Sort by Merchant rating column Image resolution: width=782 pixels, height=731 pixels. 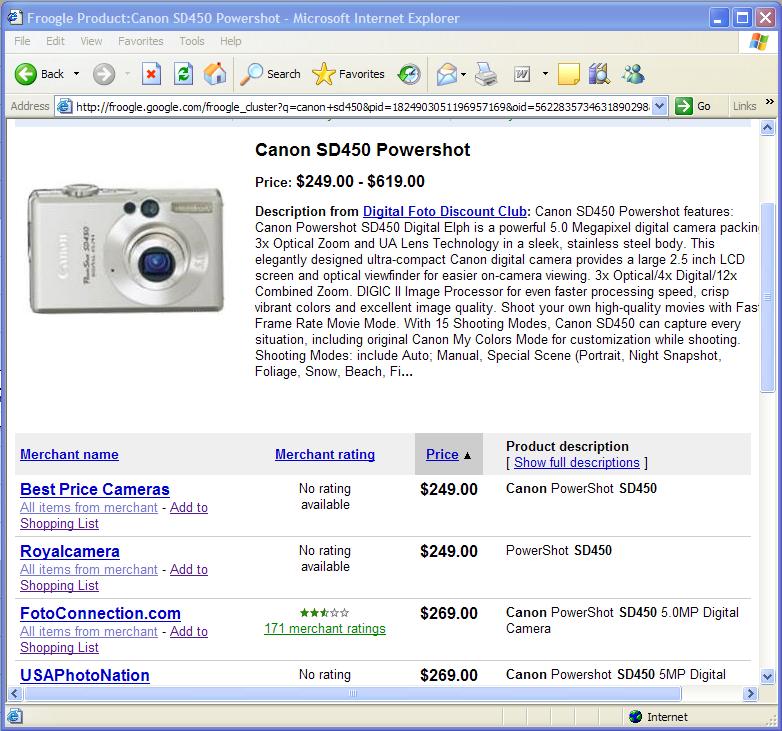325,454
